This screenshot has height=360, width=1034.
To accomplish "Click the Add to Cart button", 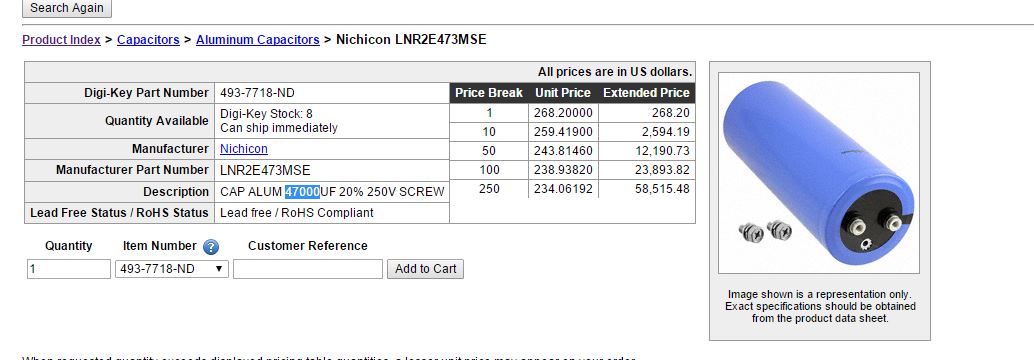I will click(425, 269).
